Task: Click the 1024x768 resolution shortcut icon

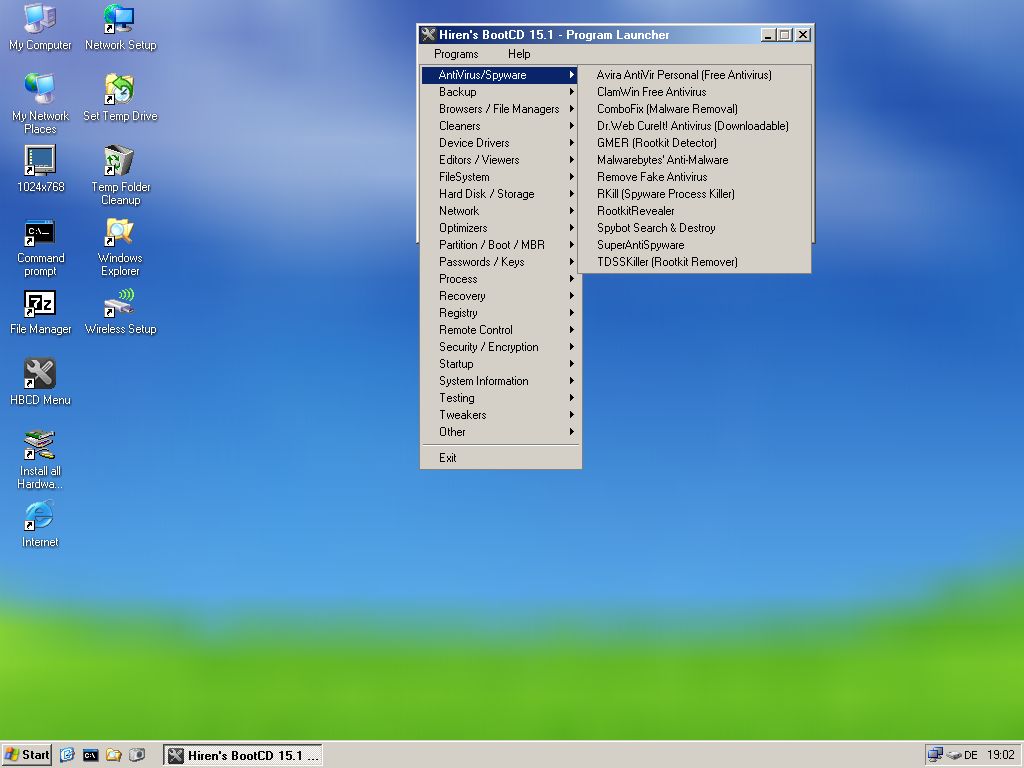Action: point(40,160)
